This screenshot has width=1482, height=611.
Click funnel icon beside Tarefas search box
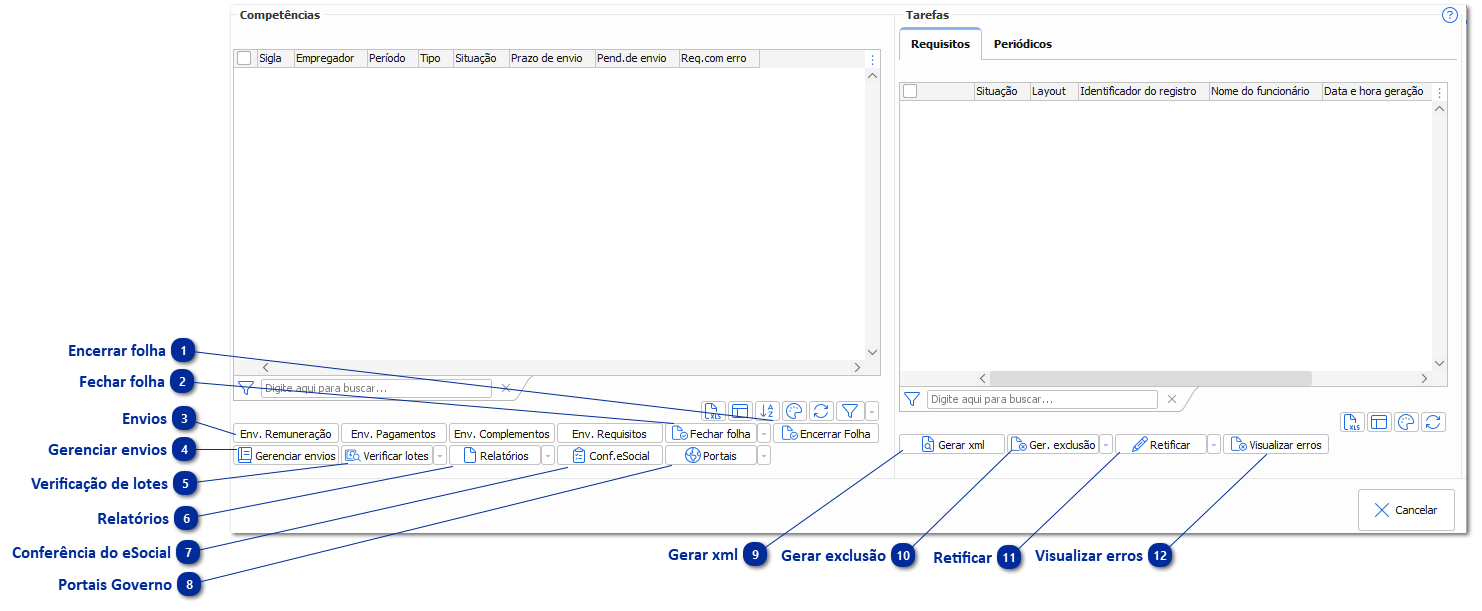(911, 399)
